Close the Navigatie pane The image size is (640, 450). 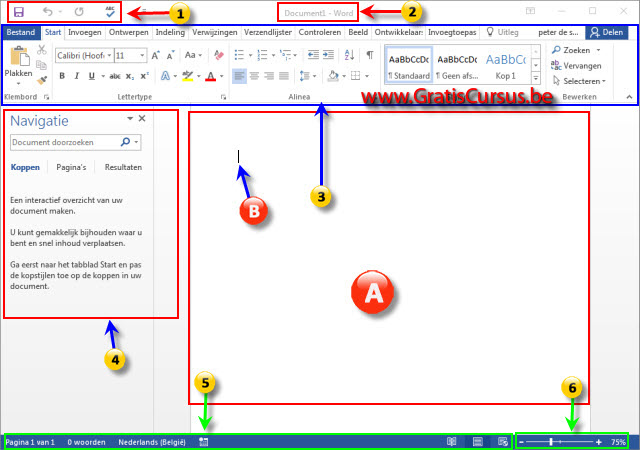(142, 118)
